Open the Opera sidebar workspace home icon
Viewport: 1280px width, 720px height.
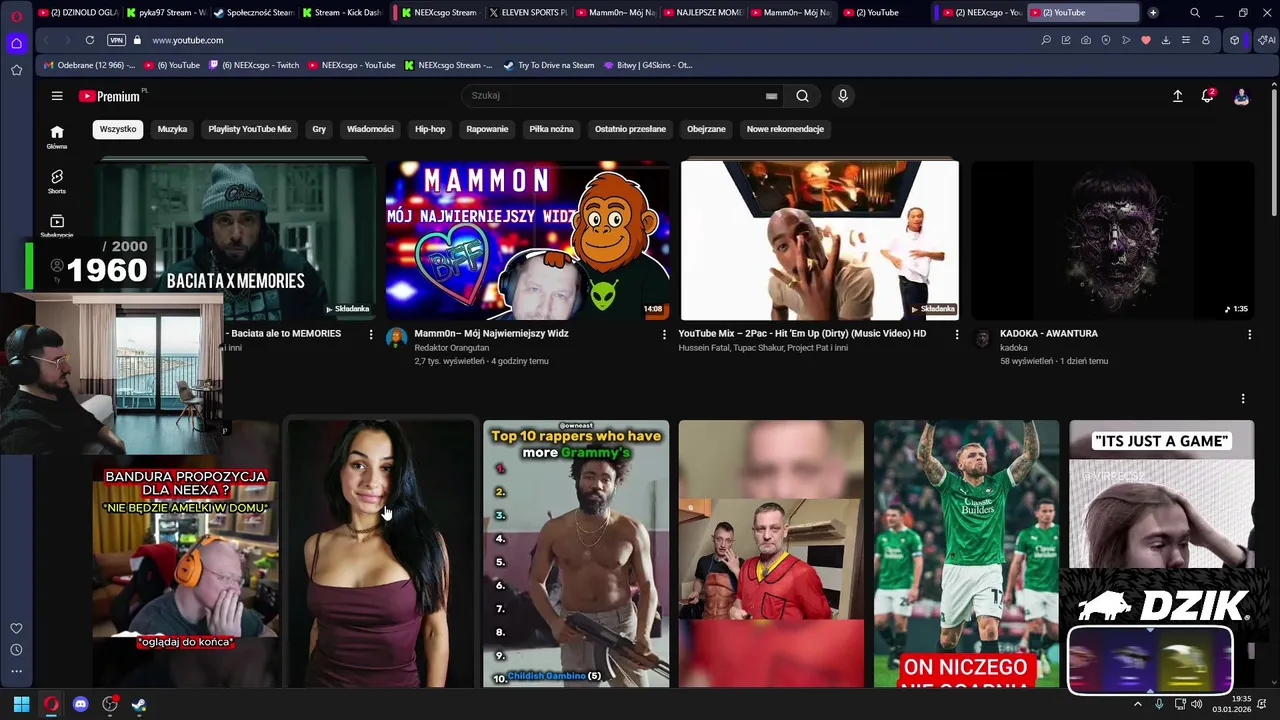[16, 43]
